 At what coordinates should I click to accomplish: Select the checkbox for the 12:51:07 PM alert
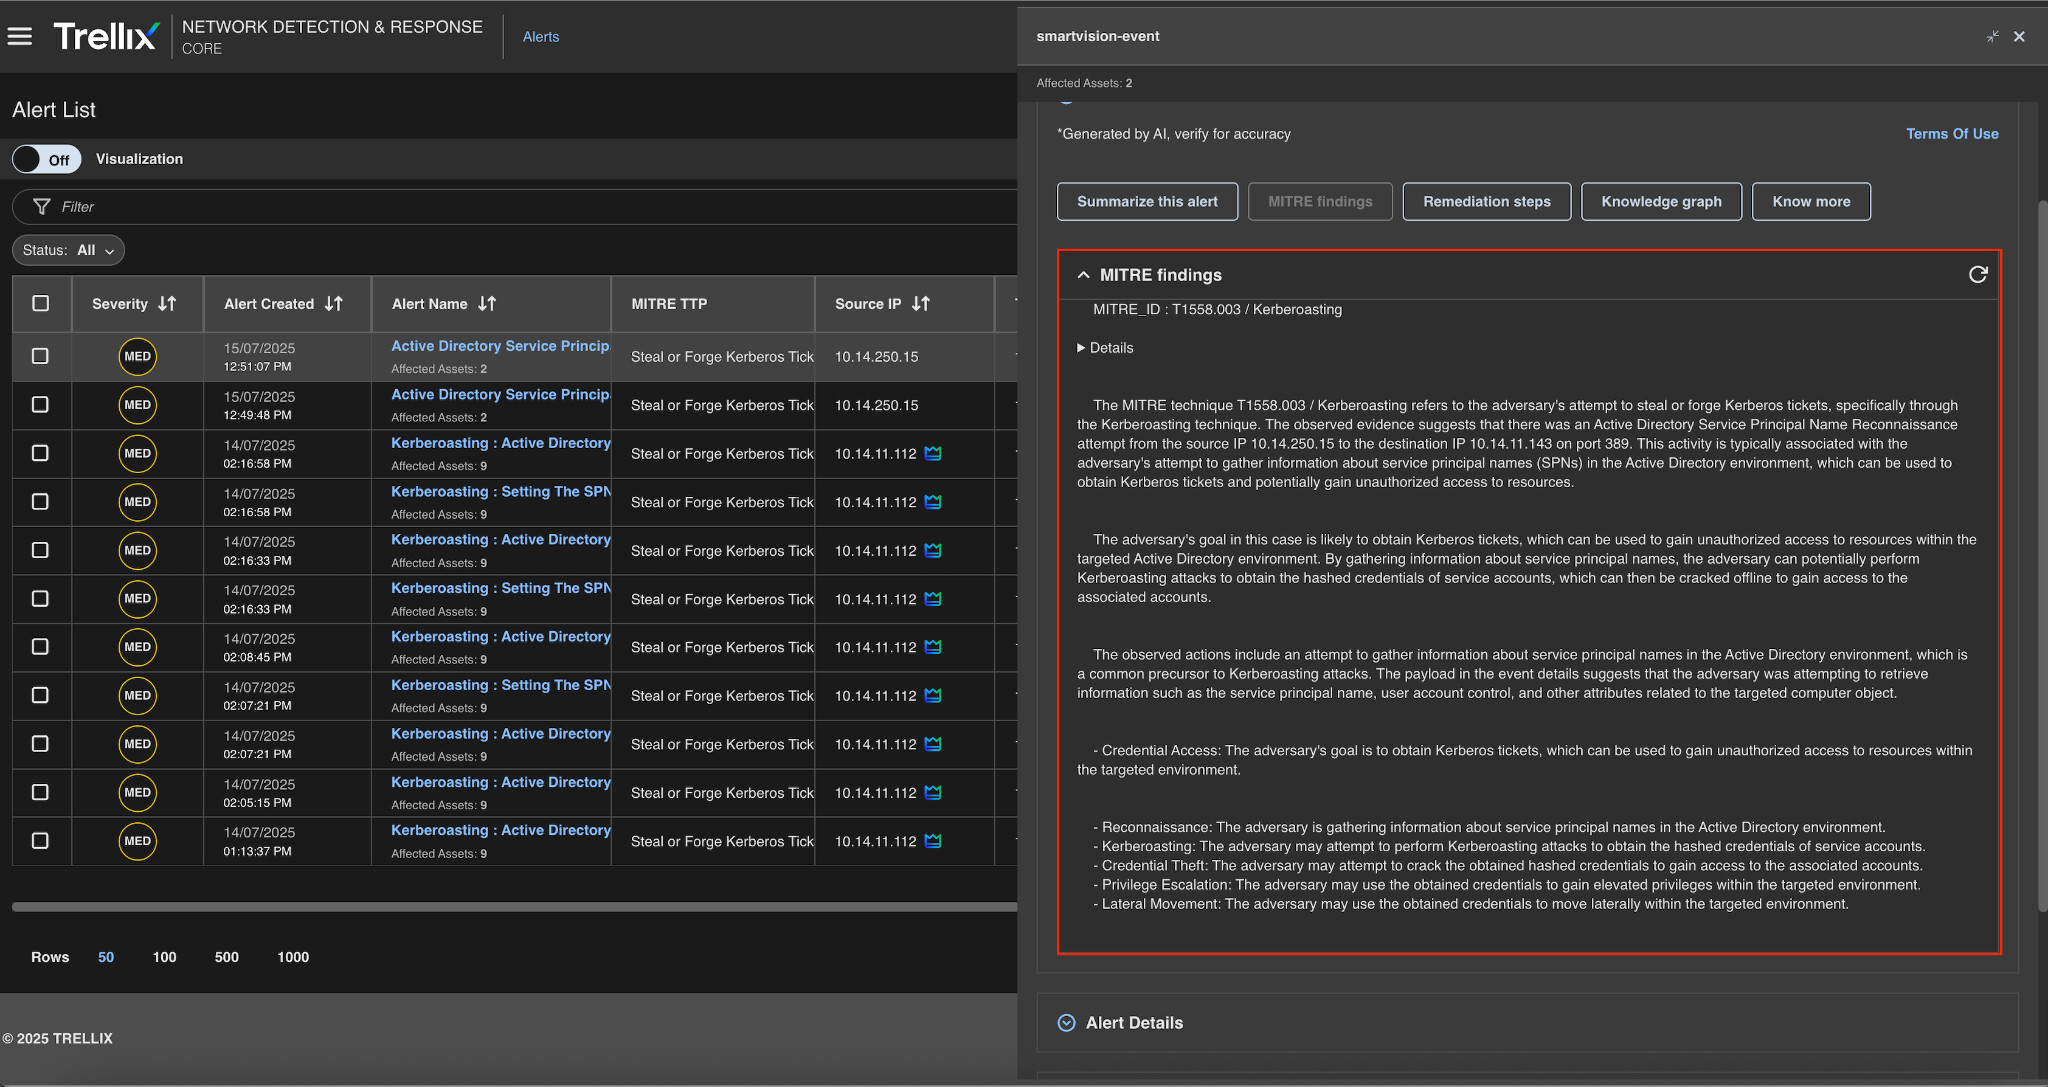(x=41, y=356)
